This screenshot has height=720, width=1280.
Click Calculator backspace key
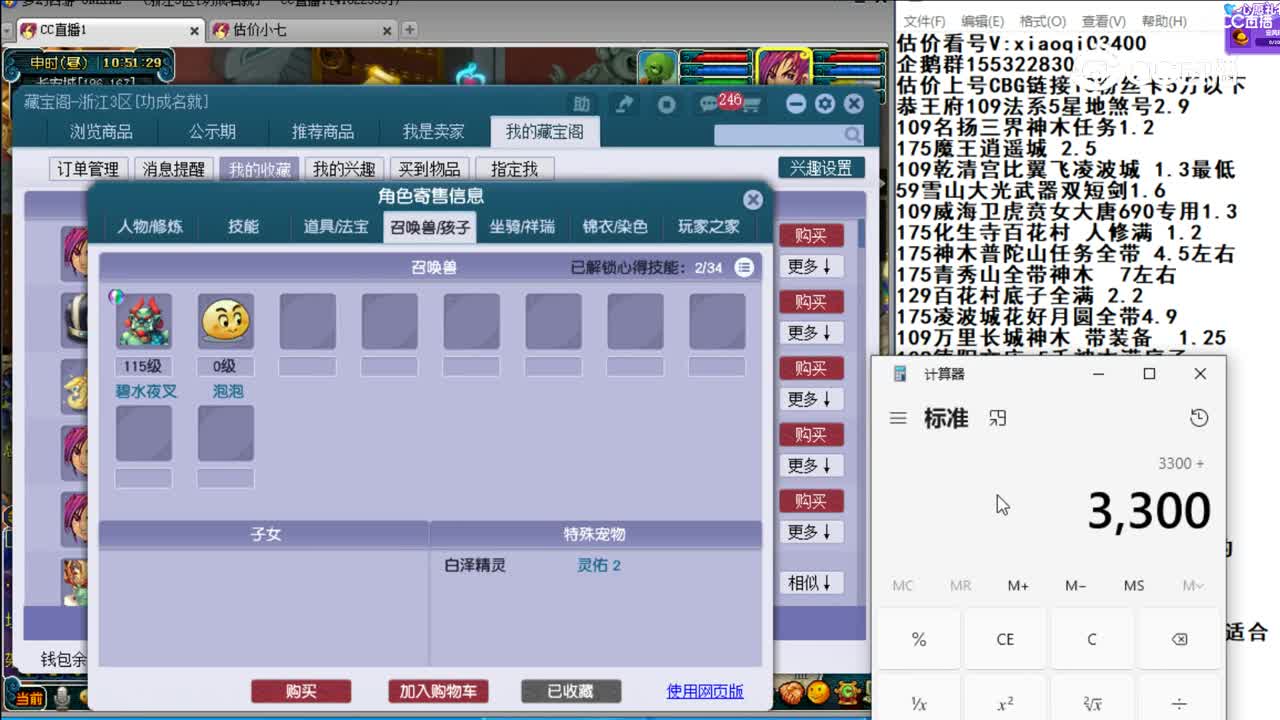[1179, 640]
